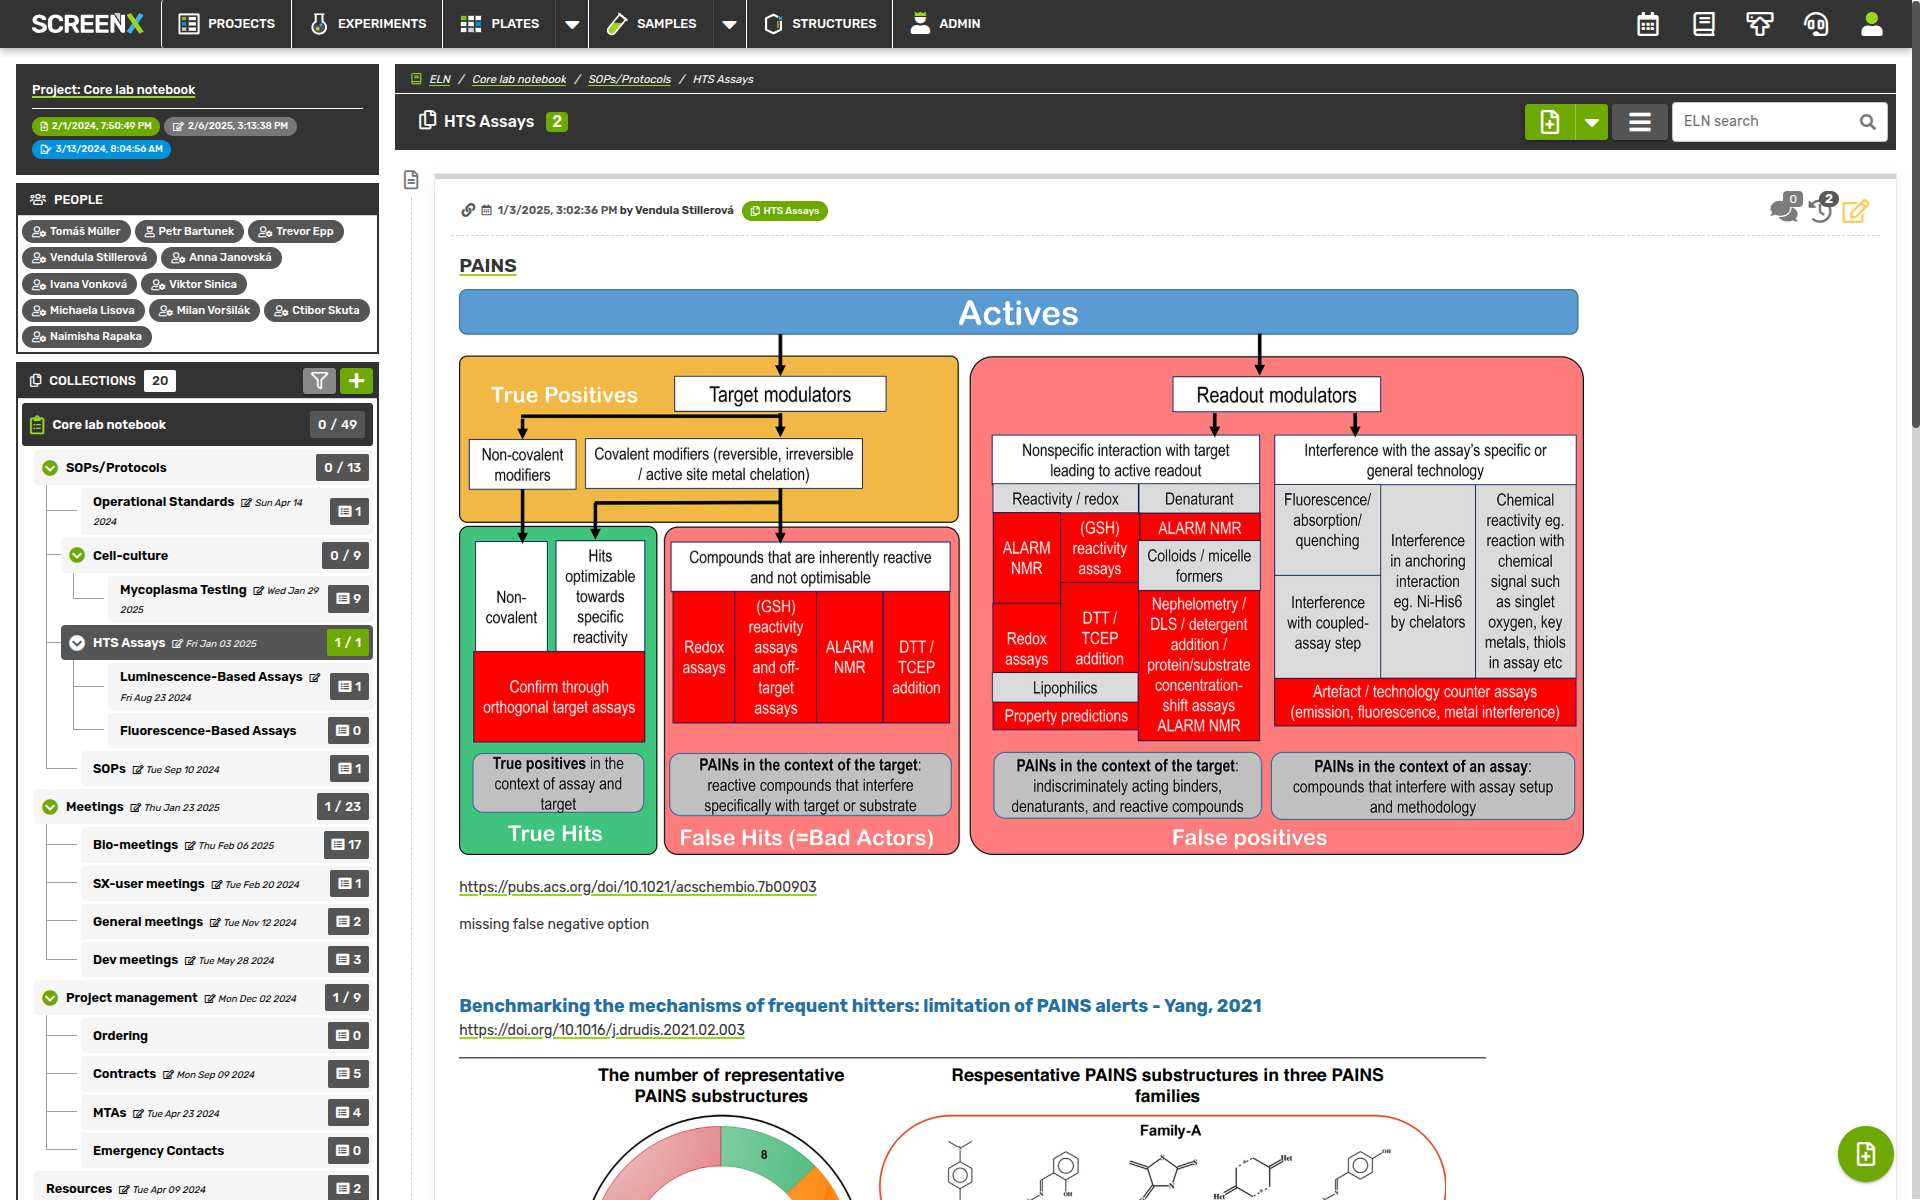
Task: Toggle the SOPs/Protocols collapse circle
Action: (x=50, y=467)
